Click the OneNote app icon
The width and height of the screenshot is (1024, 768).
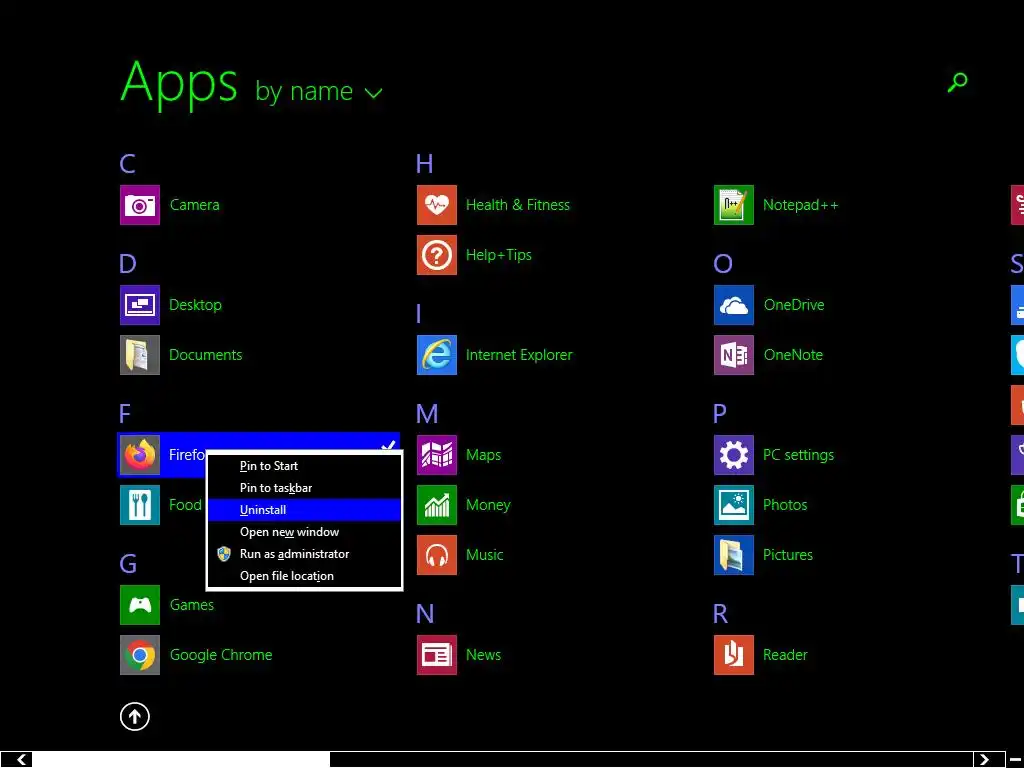734,355
